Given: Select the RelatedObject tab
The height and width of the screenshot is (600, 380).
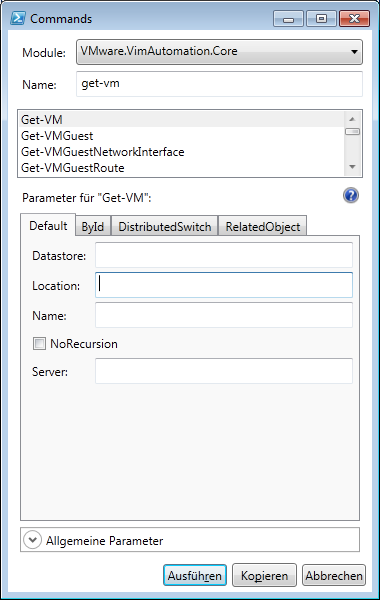Looking at the screenshot, I should [263, 226].
